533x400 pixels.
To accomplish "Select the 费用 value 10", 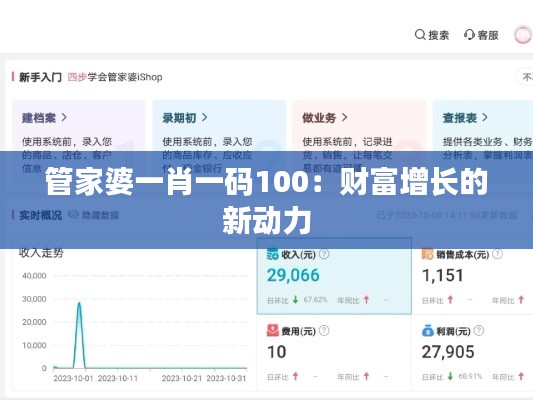I will tap(276, 352).
